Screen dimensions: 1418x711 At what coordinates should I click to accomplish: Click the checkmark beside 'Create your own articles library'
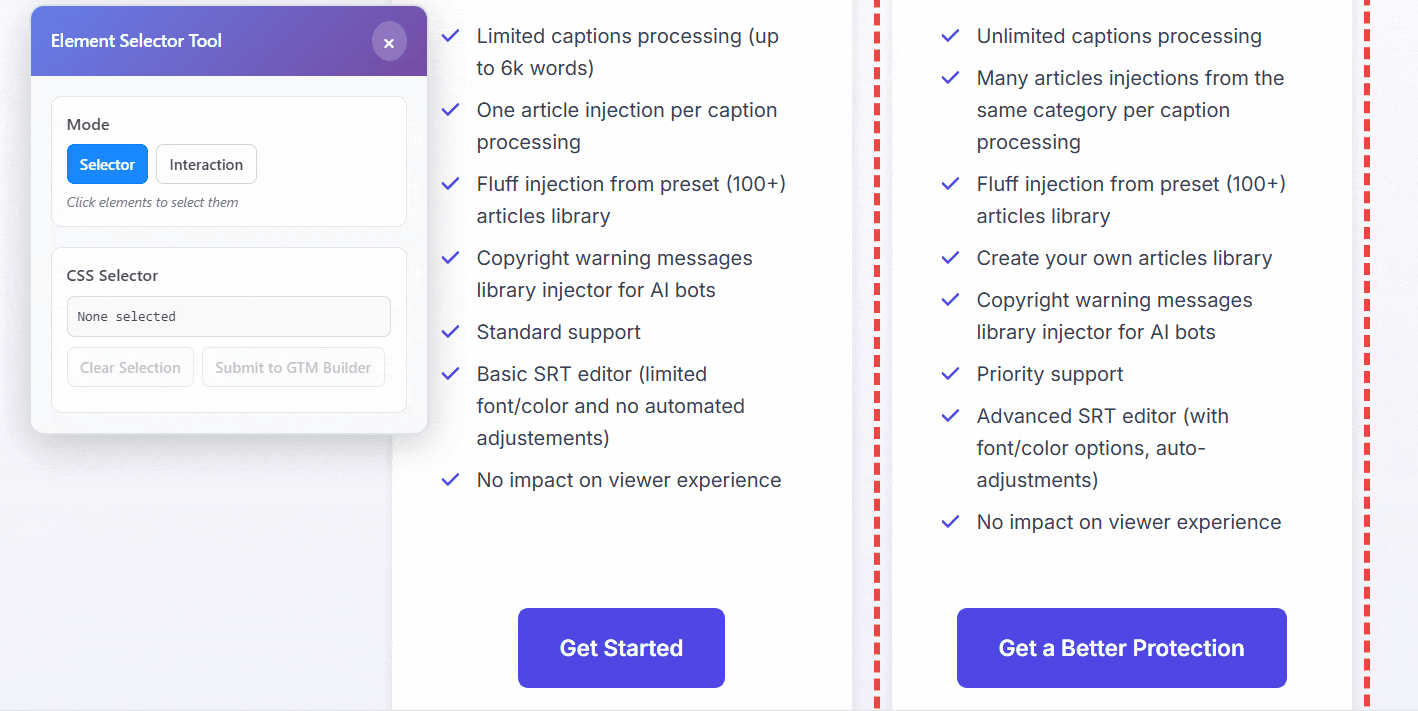click(950, 257)
